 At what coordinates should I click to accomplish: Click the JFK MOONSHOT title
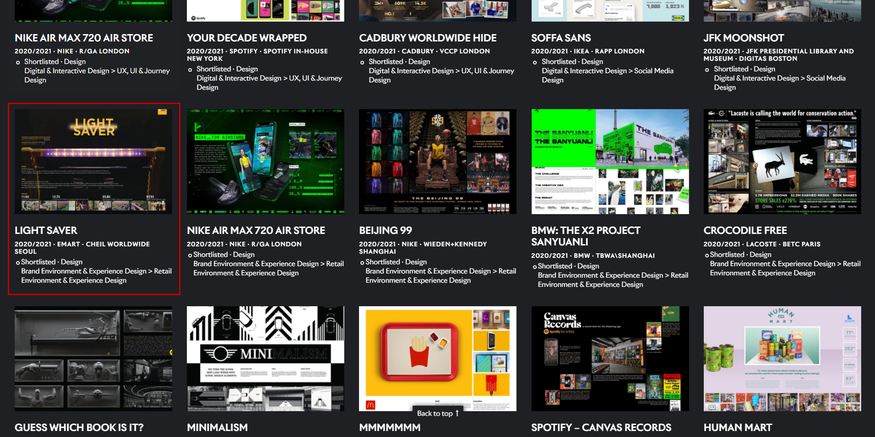(x=744, y=38)
